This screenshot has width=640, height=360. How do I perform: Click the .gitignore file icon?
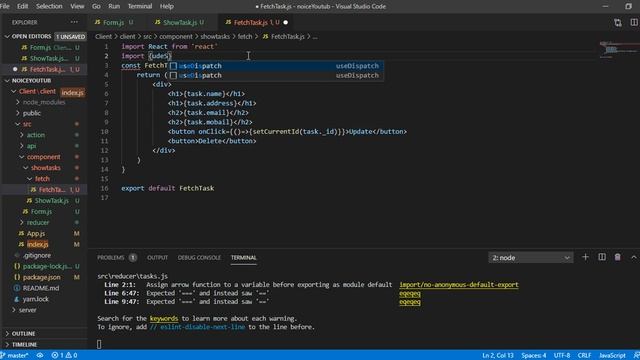(x=17, y=255)
